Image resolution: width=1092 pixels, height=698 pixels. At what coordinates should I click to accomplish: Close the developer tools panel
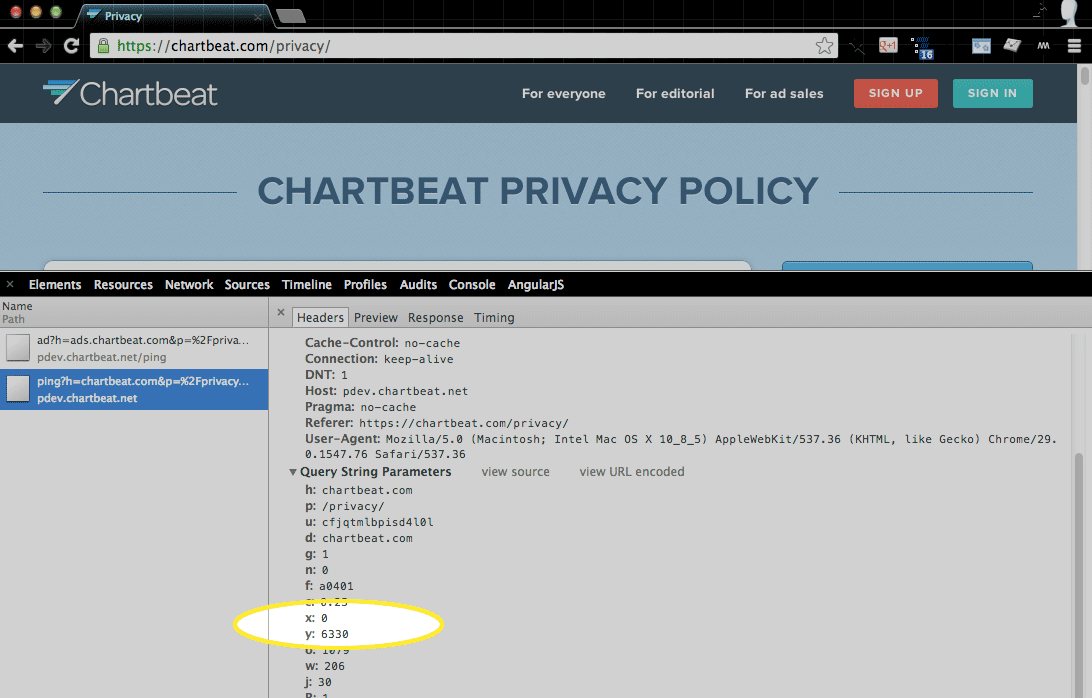10,284
